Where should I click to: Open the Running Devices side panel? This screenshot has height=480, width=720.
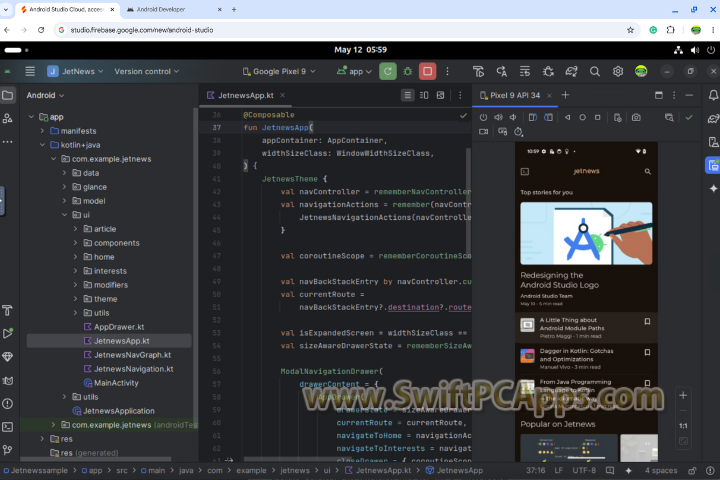pos(713,165)
